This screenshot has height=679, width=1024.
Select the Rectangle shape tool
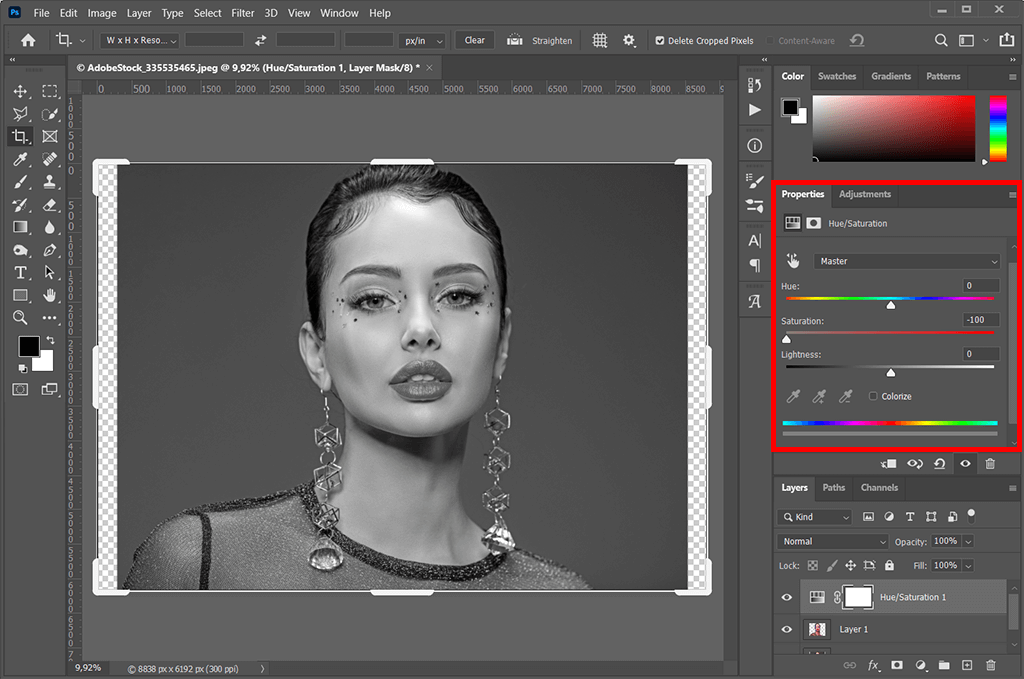pos(20,295)
